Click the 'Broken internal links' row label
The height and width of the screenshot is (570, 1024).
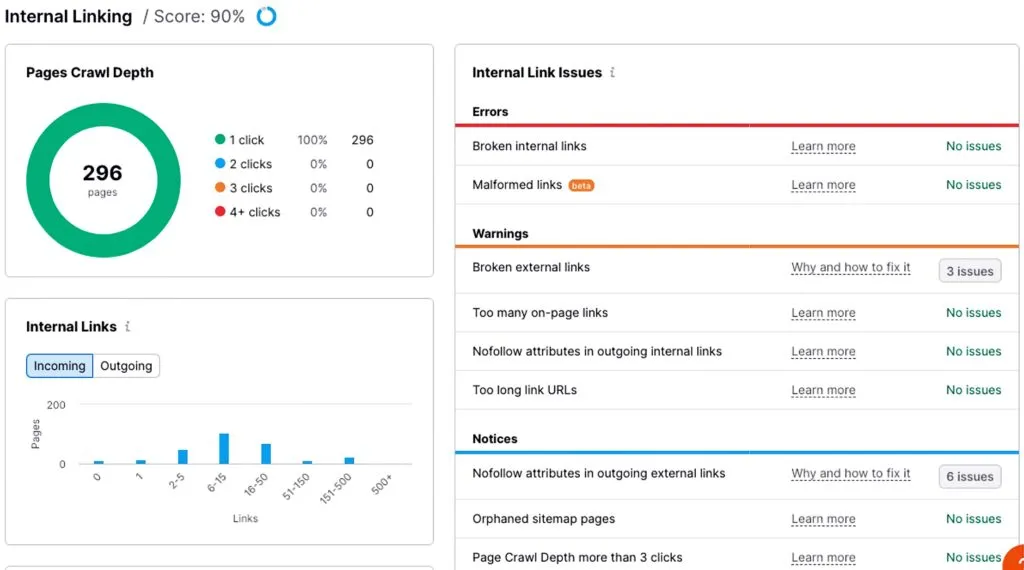tap(529, 146)
